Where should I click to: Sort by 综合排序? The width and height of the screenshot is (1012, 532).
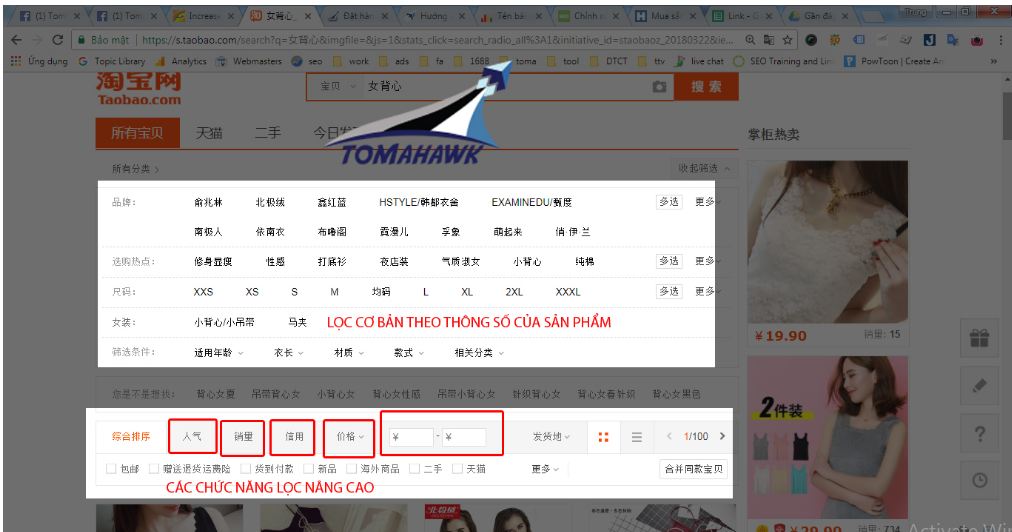click(x=131, y=437)
